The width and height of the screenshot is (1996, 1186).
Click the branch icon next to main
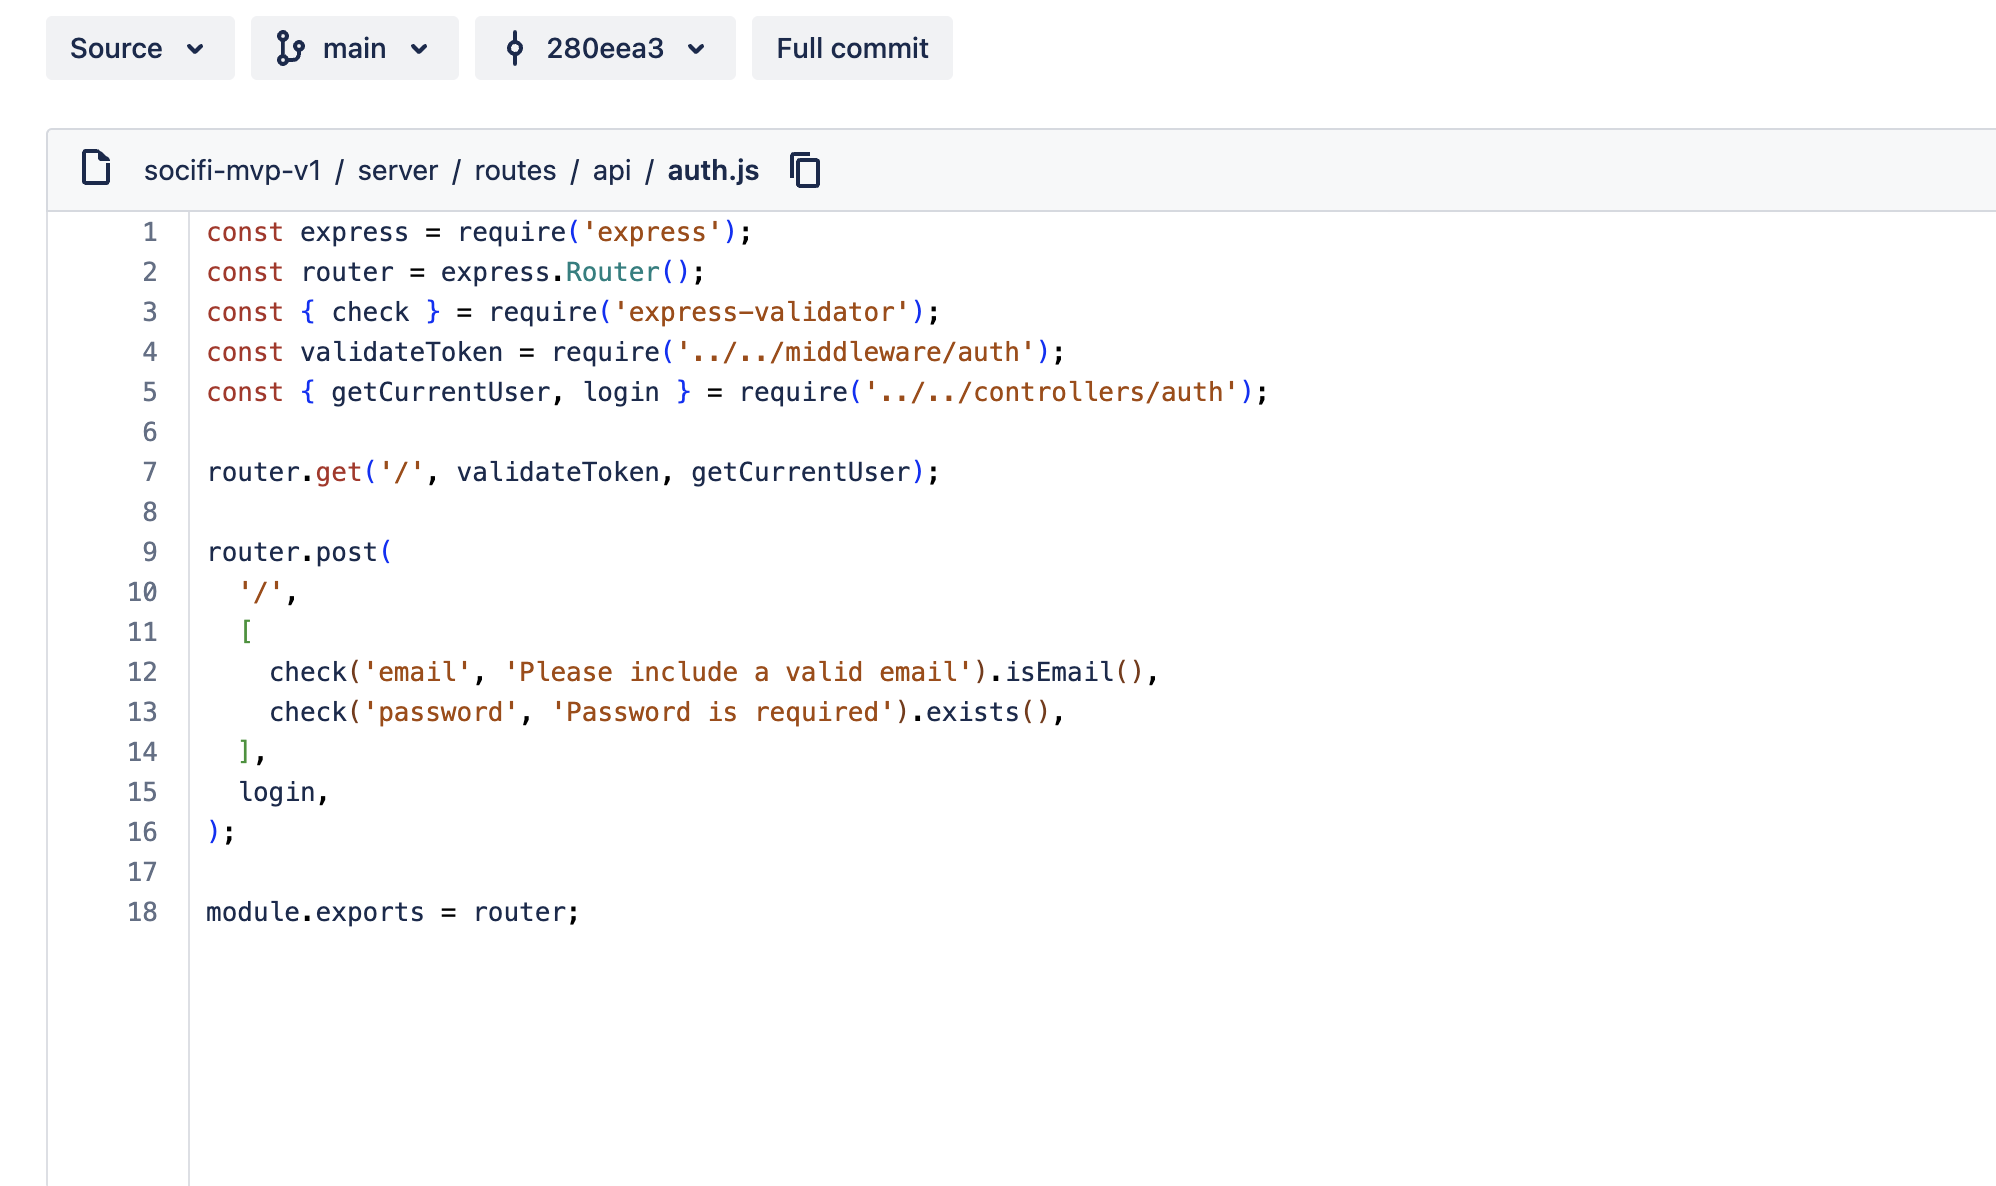coord(290,48)
